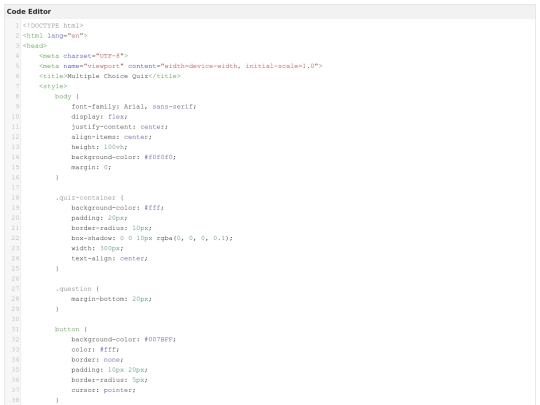Click the box-shadow rgba declaration
Image resolution: width=540 pixels, height=405 pixels.
[152, 238]
